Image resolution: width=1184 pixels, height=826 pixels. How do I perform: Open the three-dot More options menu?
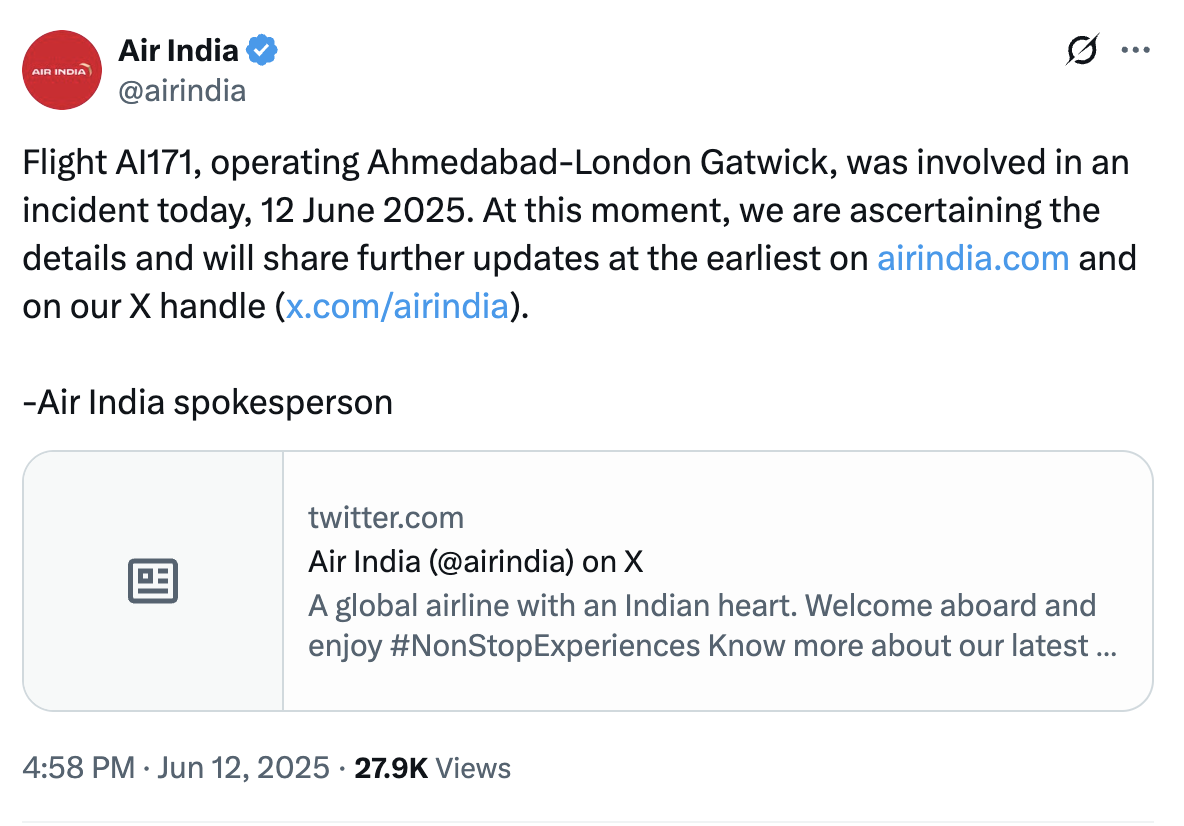[1135, 50]
